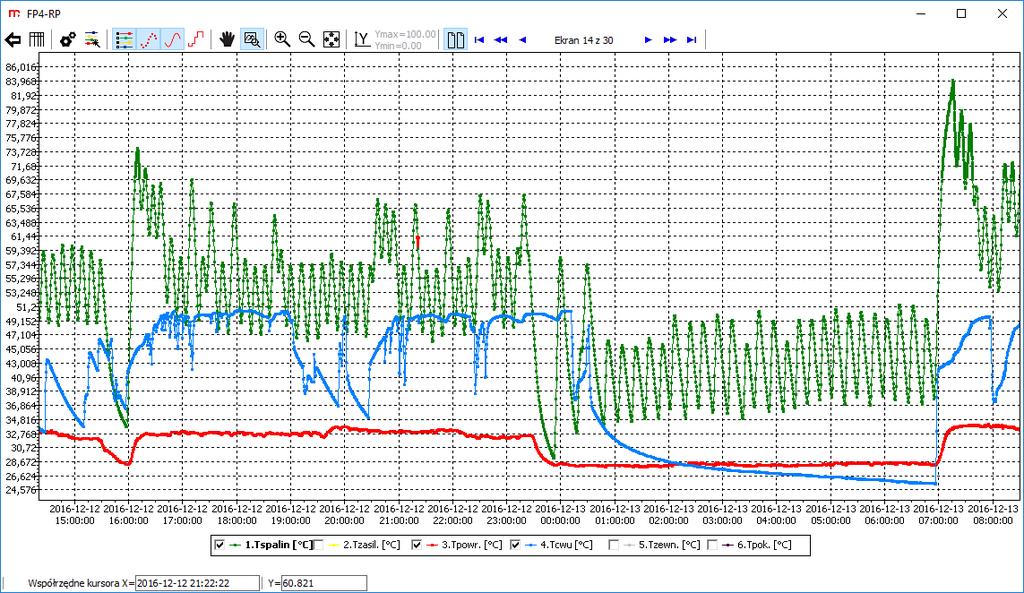This screenshot has height=593, width=1024.
Task: Enable the 2.Tzasil. series checkbox
Action: [x=318, y=545]
